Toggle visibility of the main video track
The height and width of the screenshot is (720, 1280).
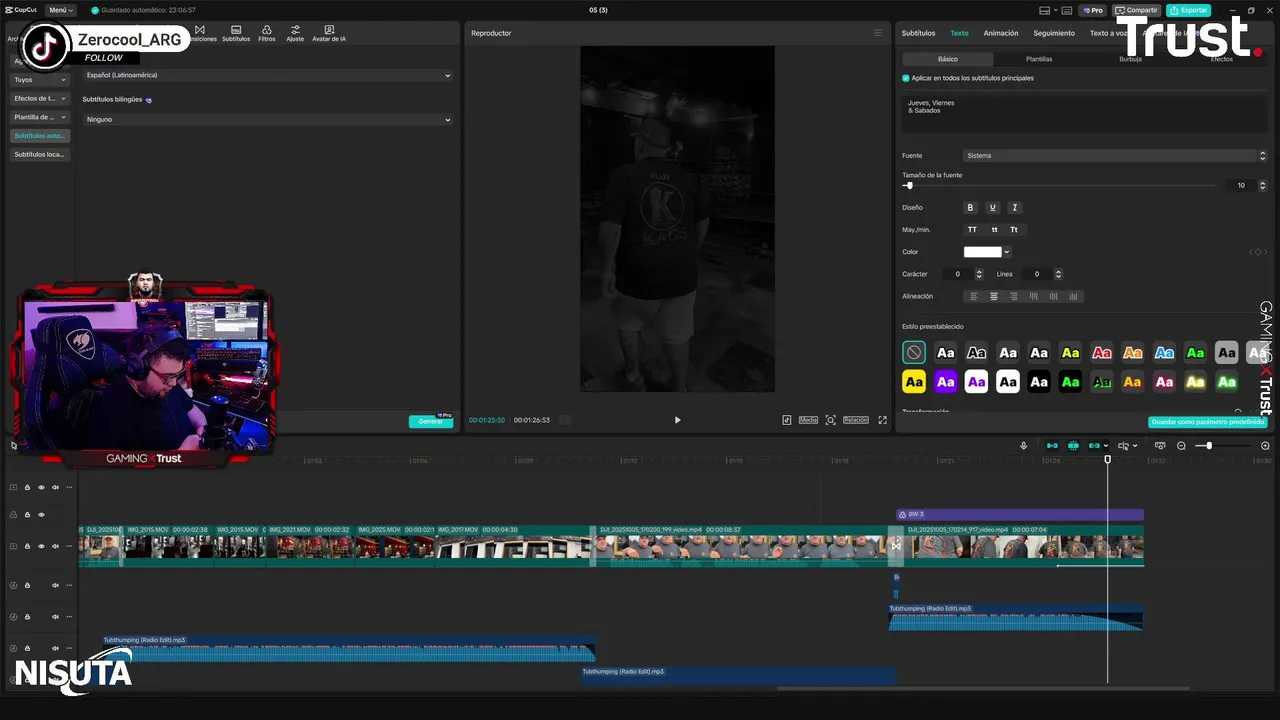(41, 546)
